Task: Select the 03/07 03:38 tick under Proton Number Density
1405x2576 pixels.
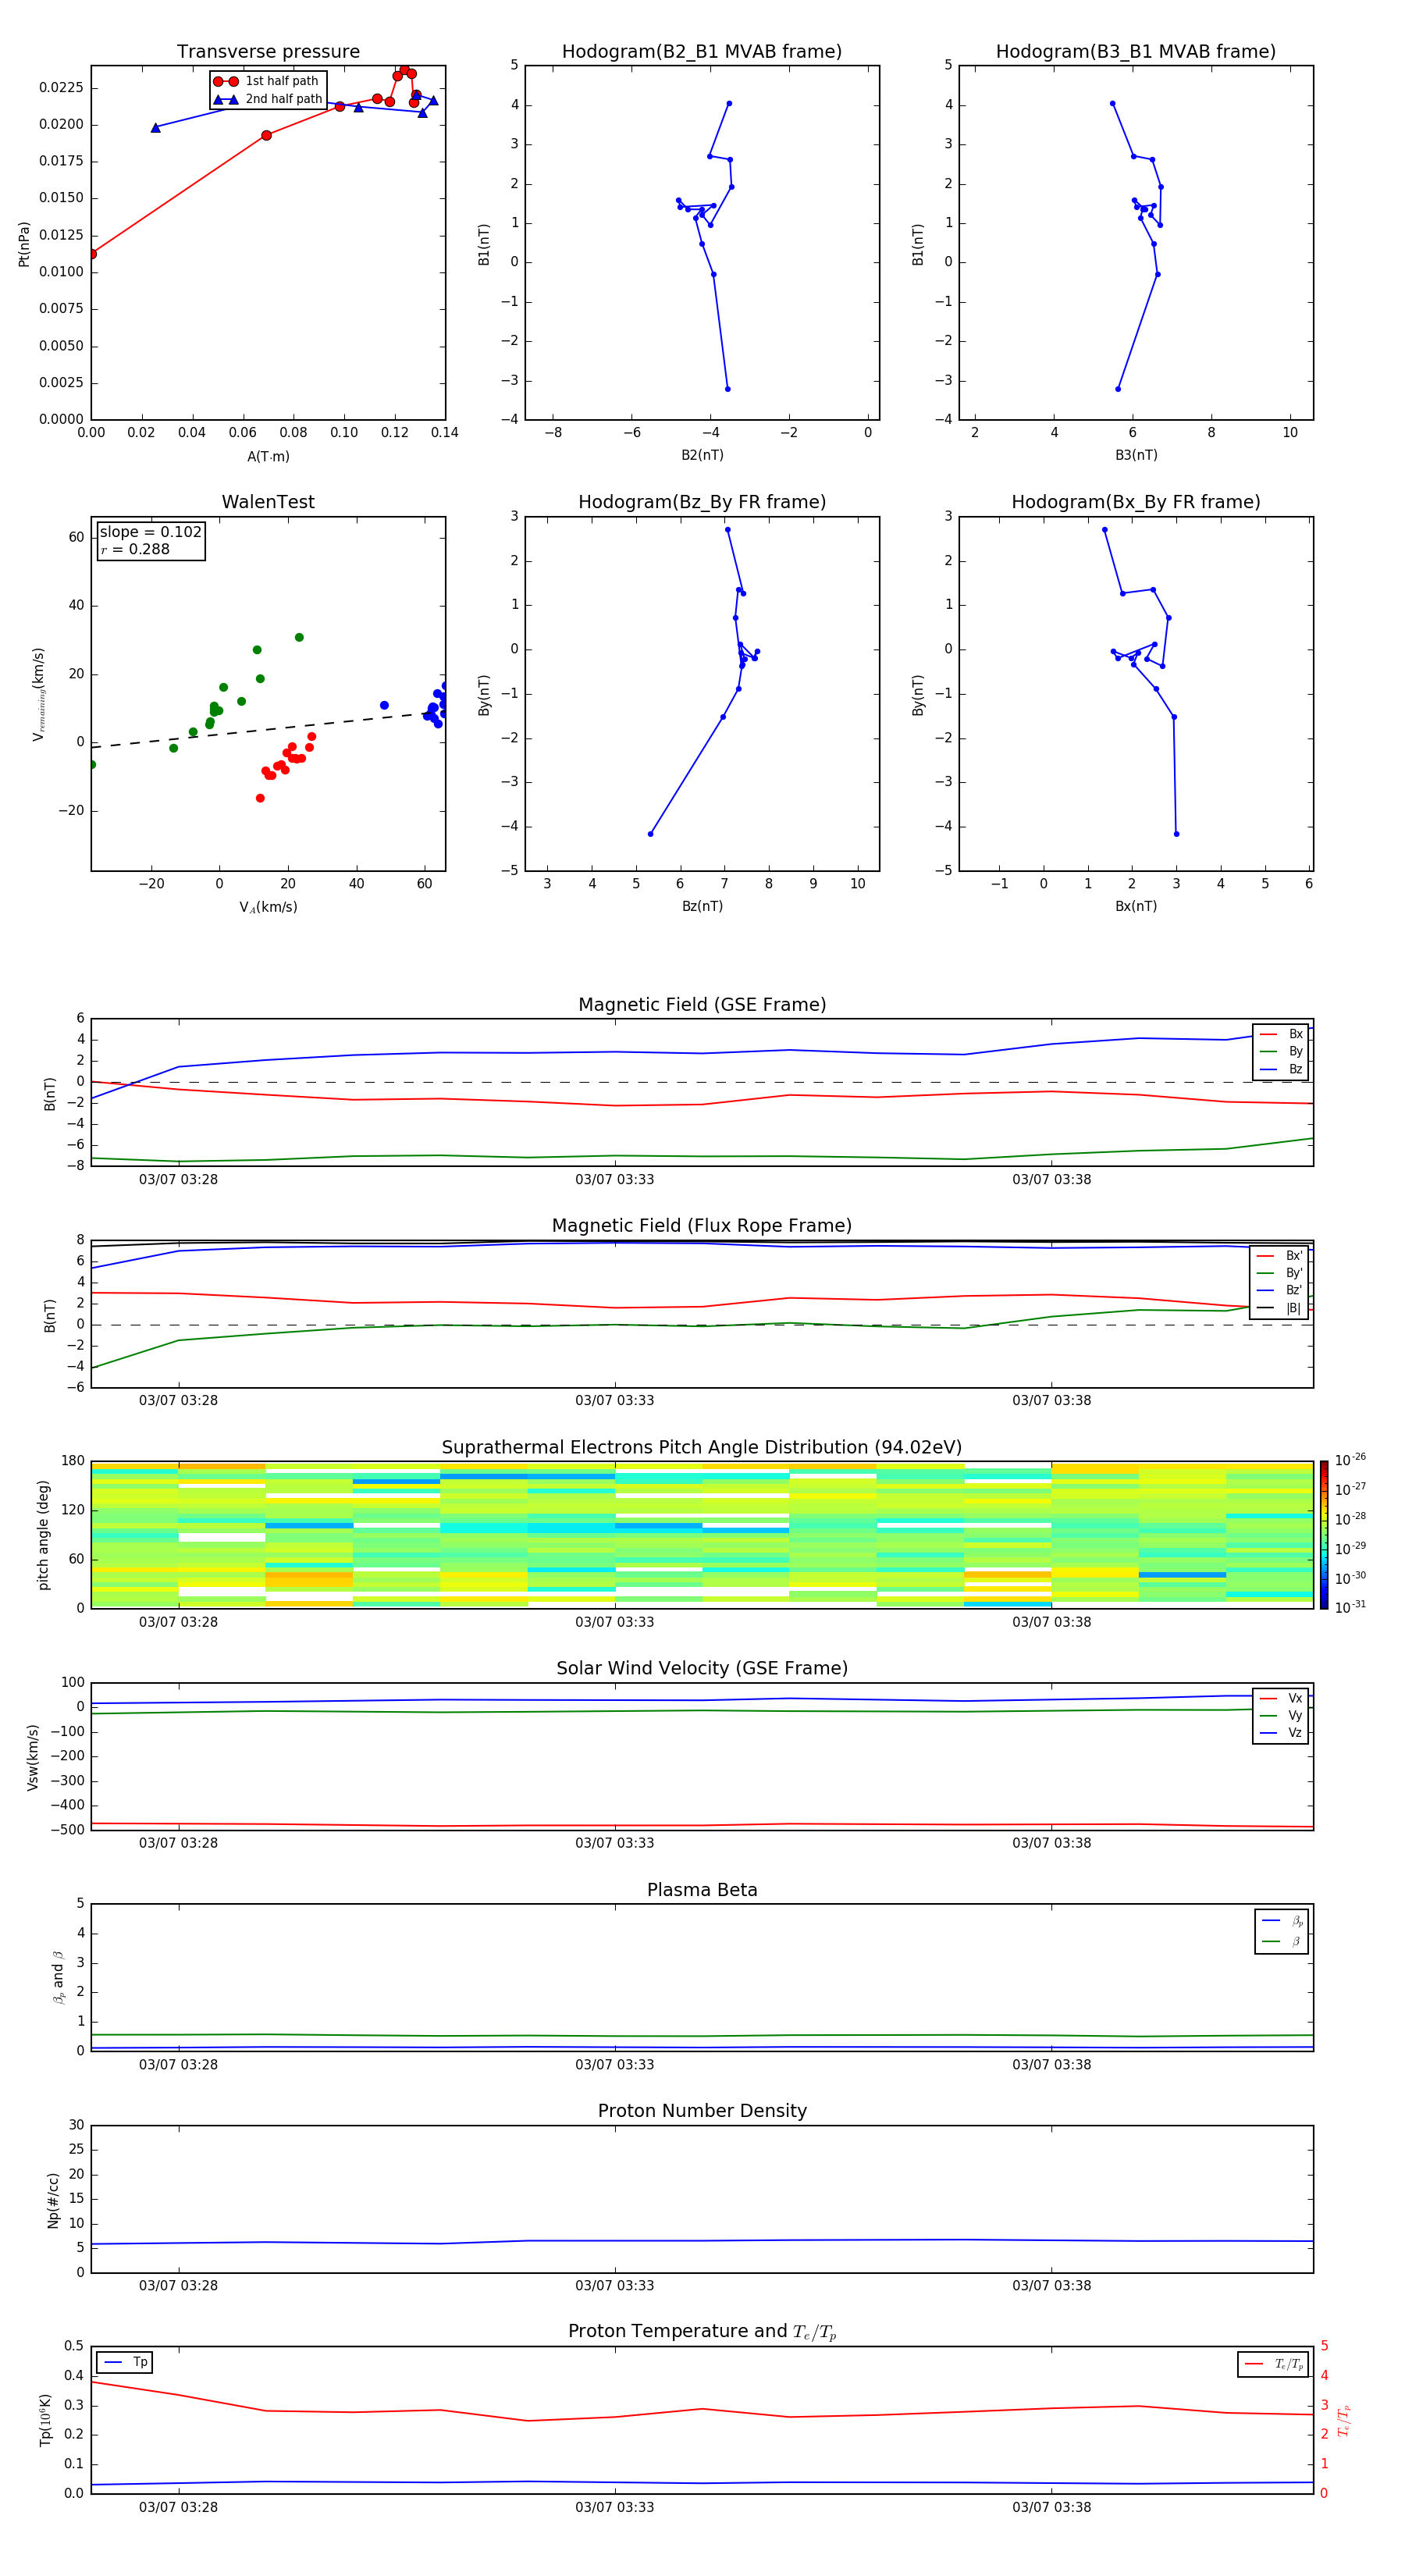Action: point(1051,2286)
